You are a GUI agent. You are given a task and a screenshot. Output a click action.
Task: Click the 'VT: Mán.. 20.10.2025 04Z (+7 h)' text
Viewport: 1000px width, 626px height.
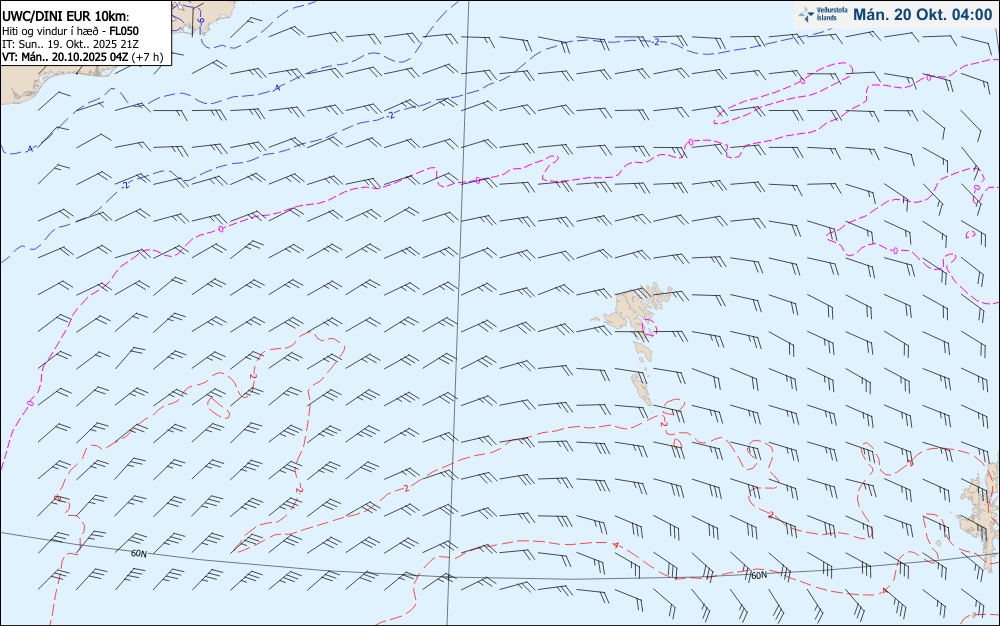click(x=82, y=57)
